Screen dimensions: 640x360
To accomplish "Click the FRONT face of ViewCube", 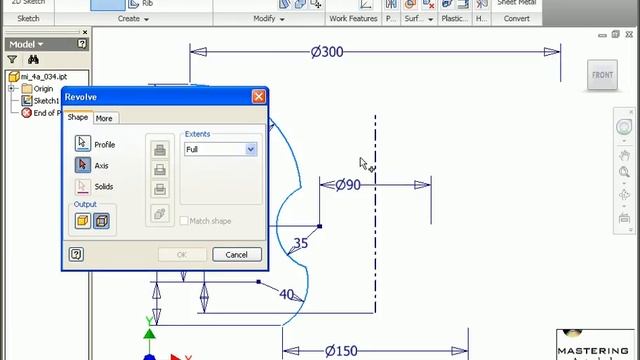I will coord(602,75).
